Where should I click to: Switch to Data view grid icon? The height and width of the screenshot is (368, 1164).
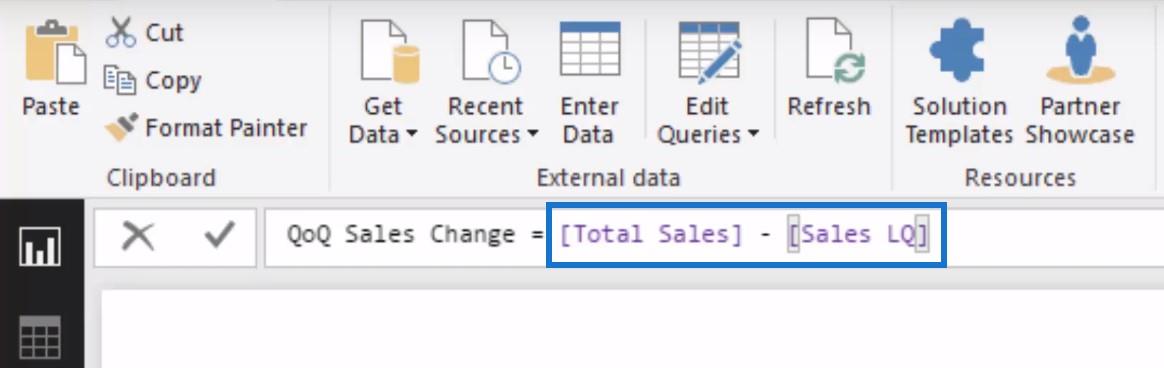pyautogui.click(x=40, y=338)
